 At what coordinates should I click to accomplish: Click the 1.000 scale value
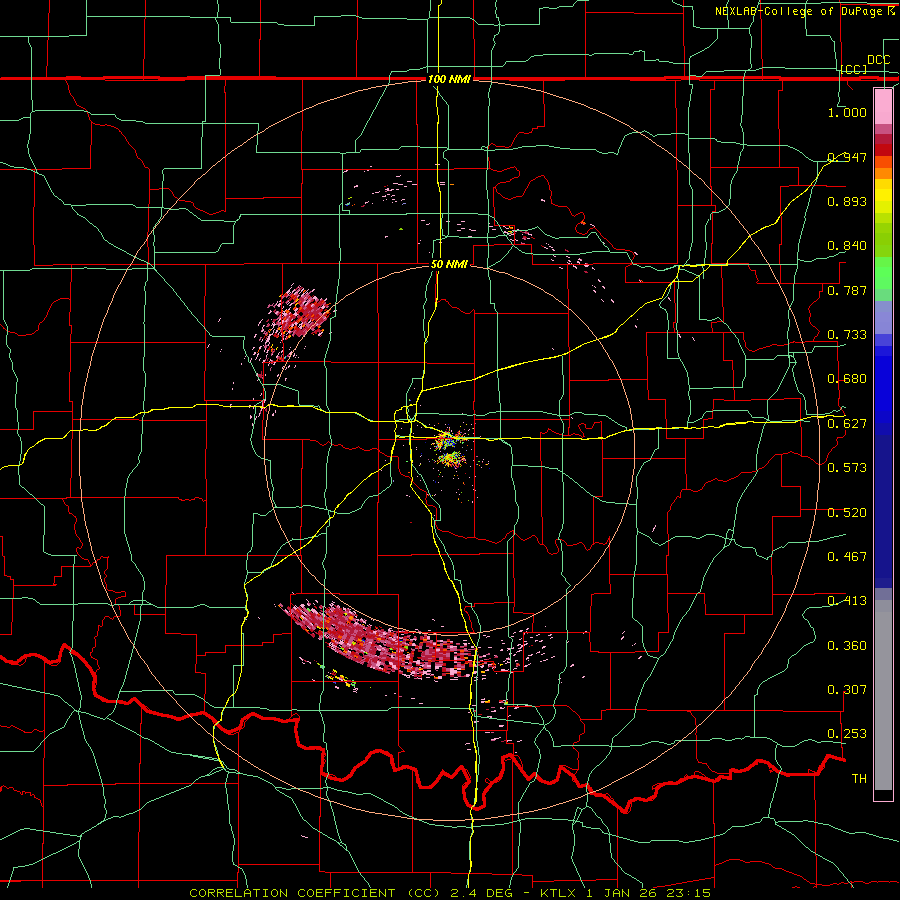click(x=847, y=112)
